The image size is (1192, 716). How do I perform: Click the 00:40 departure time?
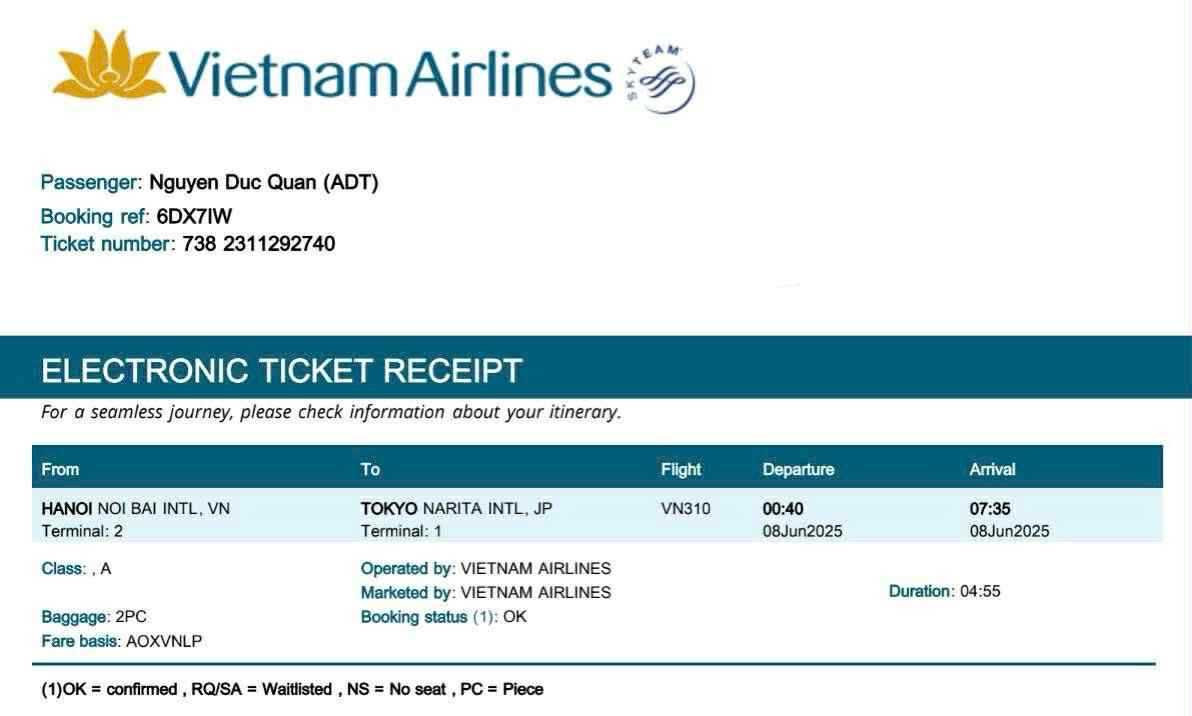[x=783, y=509]
